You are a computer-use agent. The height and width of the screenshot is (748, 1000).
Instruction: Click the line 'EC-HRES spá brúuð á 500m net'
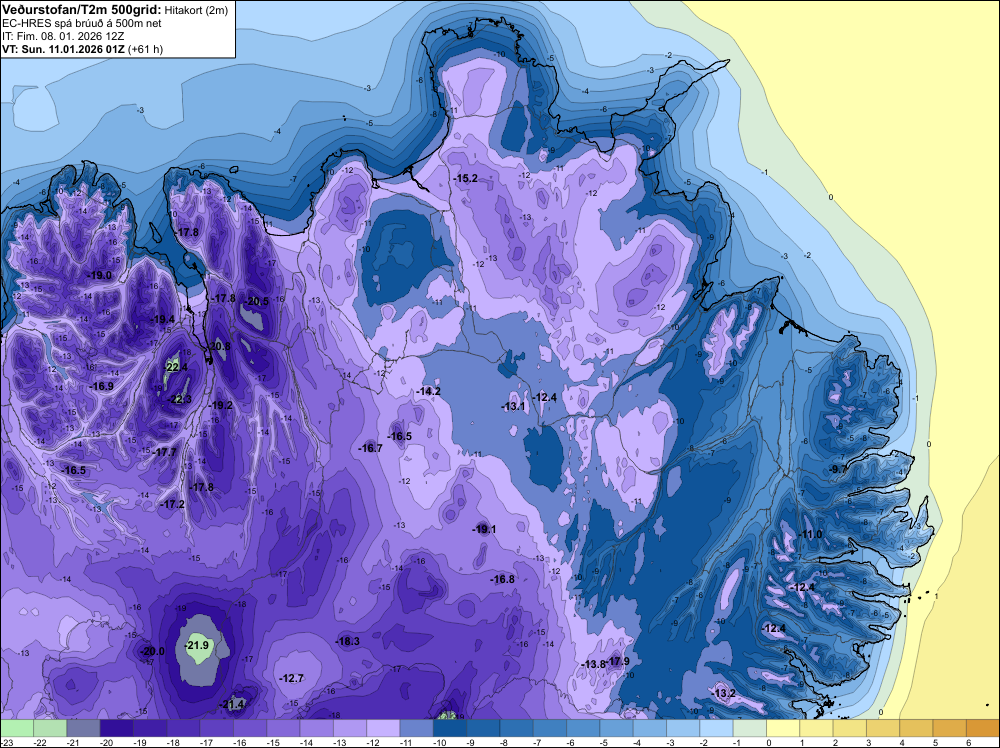(82, 23)
